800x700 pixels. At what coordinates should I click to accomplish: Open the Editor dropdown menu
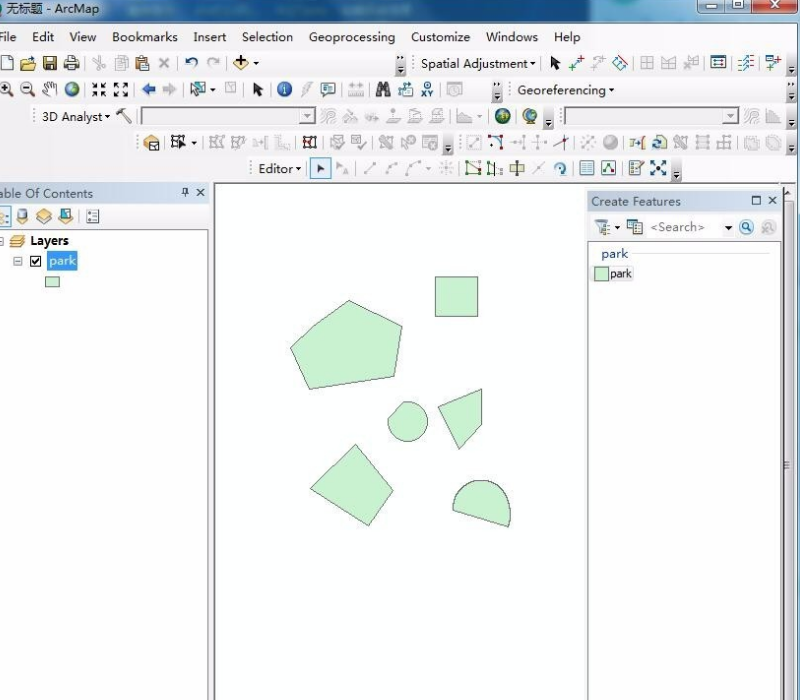coord(279,169)
